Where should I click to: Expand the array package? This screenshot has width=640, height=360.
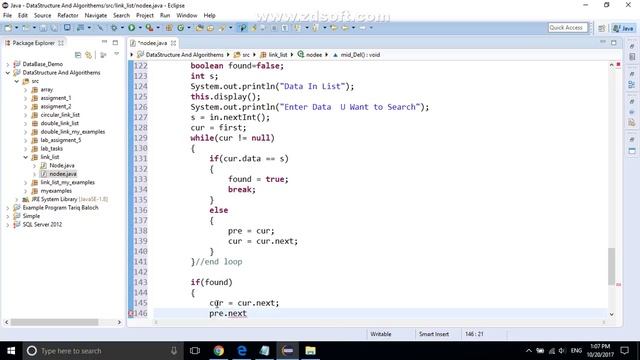(25, 90)
